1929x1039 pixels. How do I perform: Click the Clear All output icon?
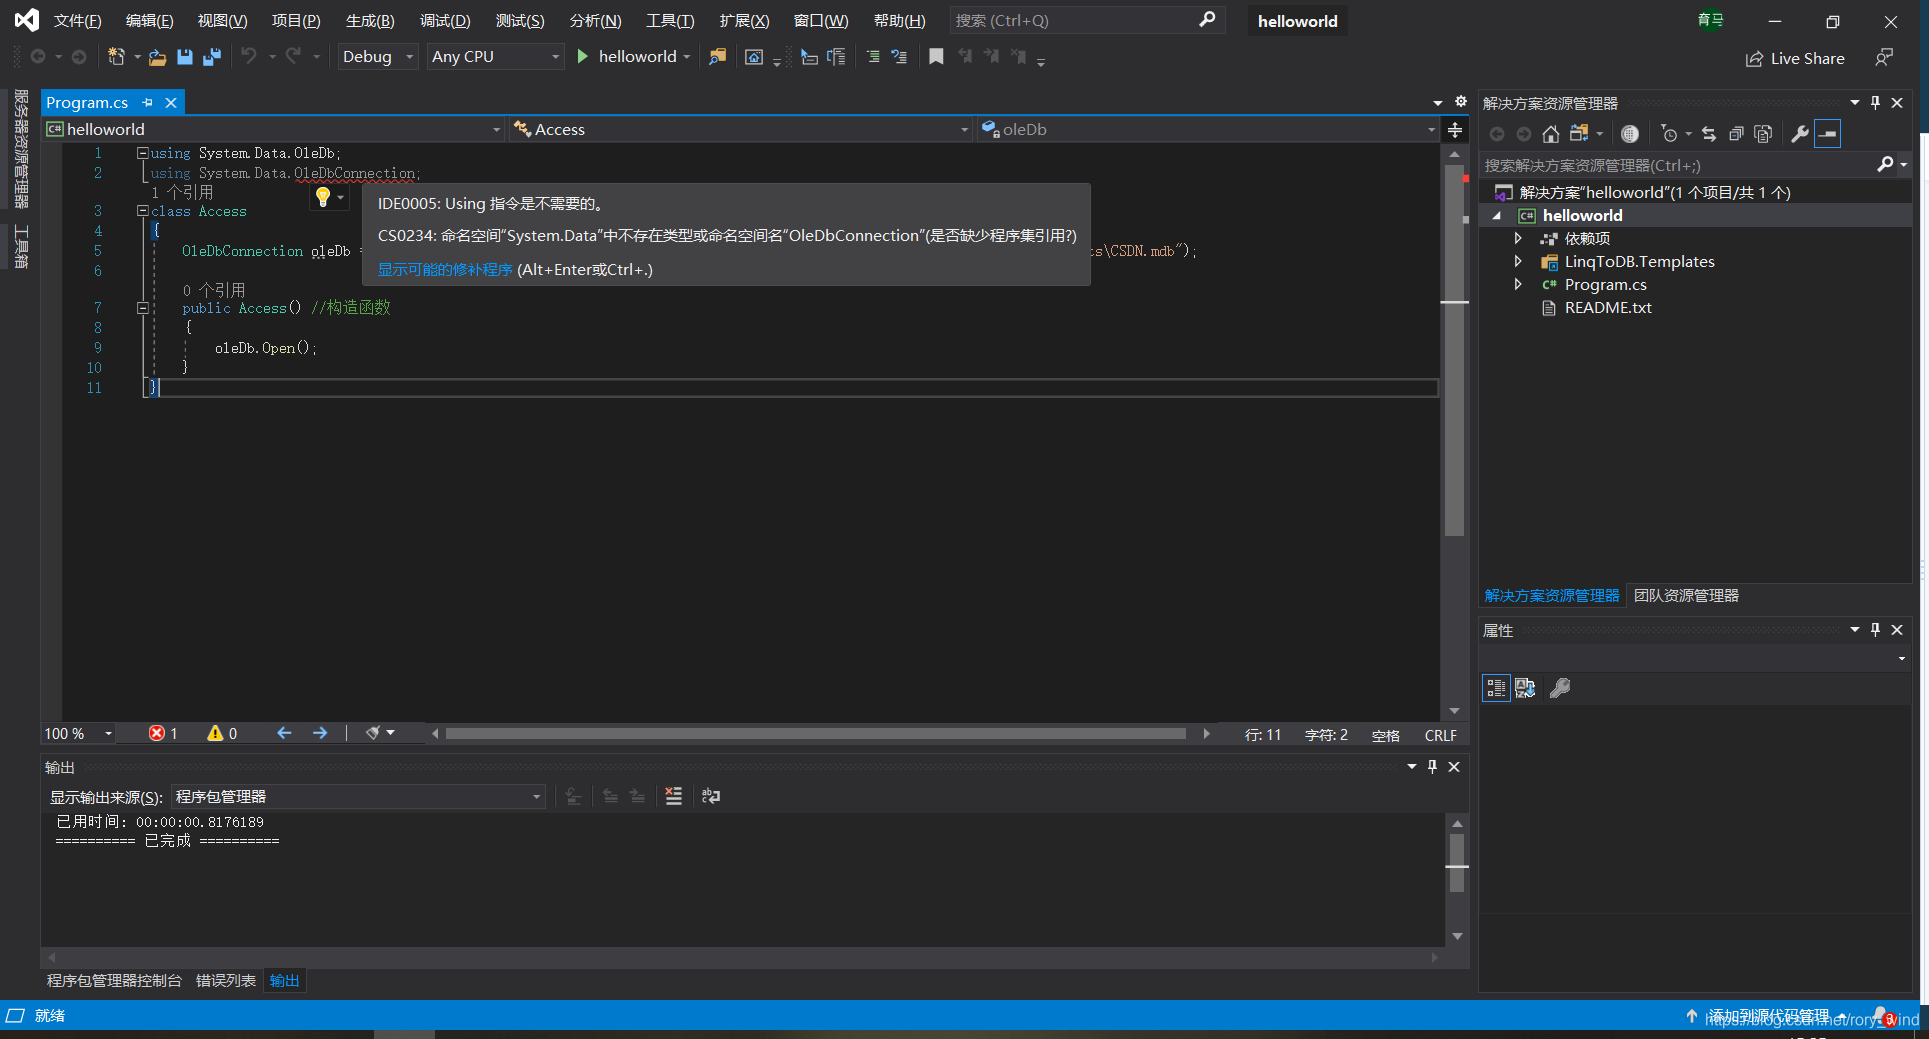pyautogui.click(x=673, y=796)
